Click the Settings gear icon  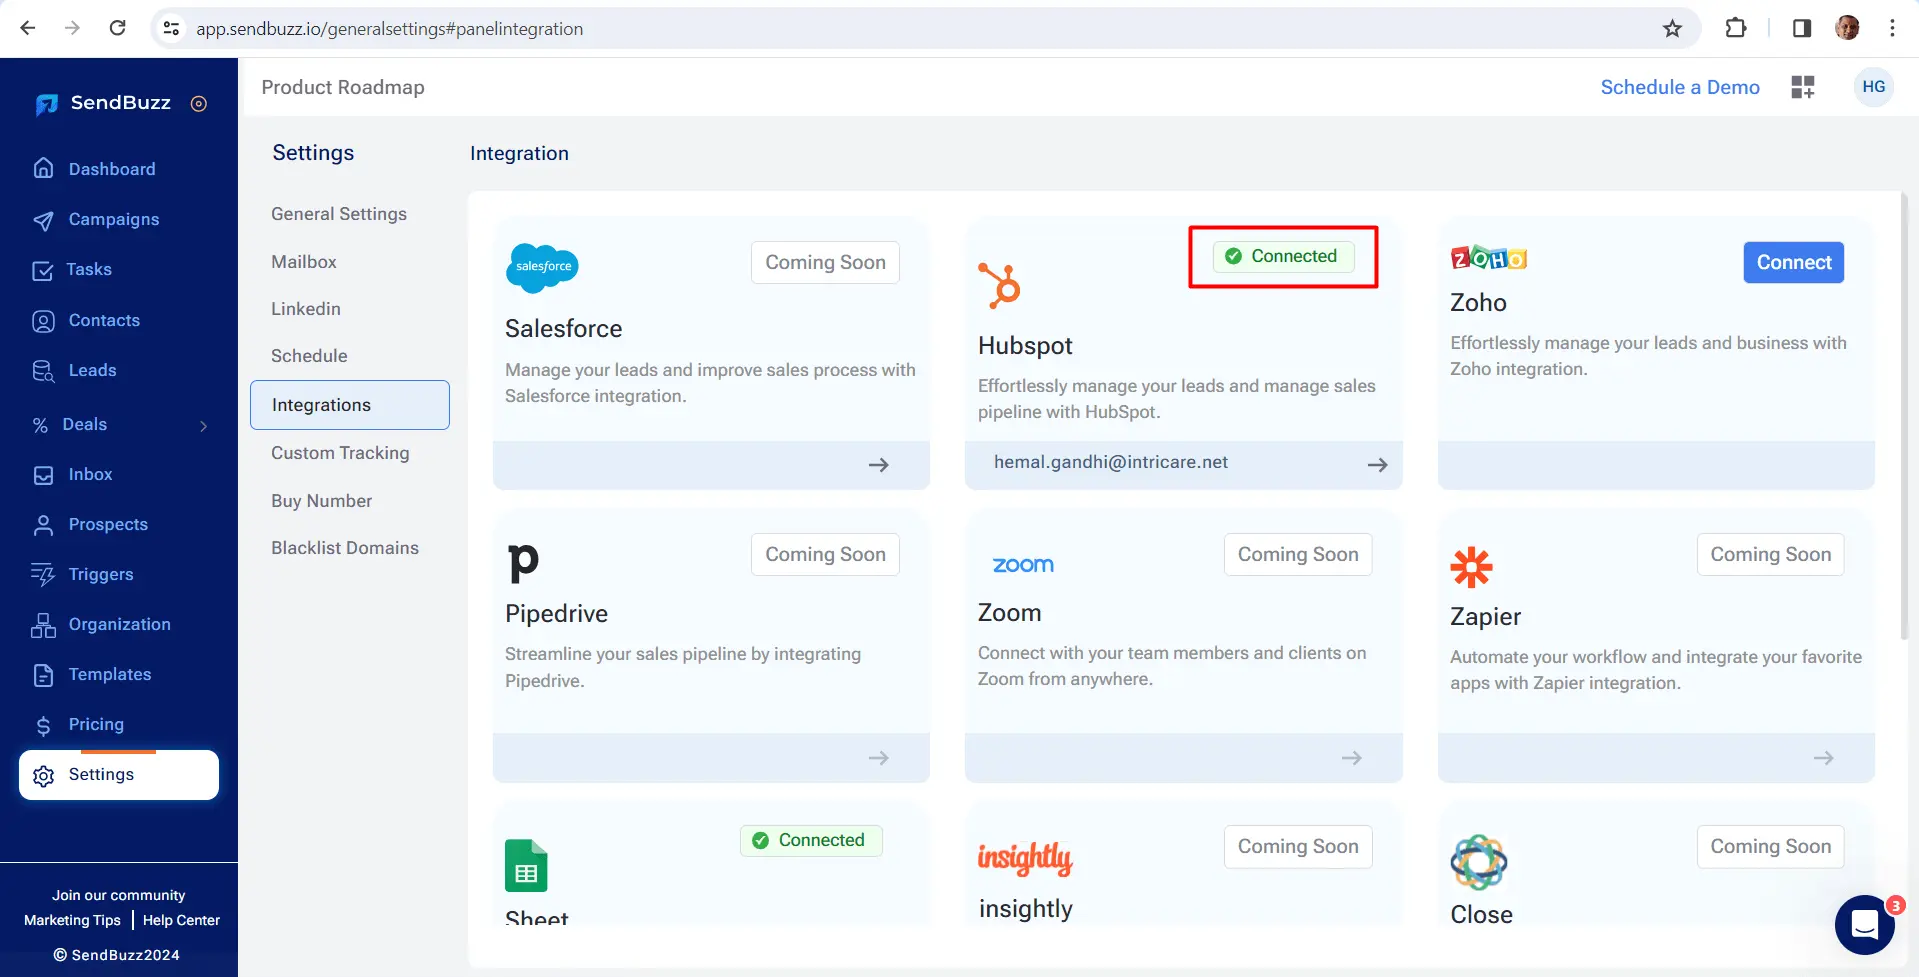[43, 776]
